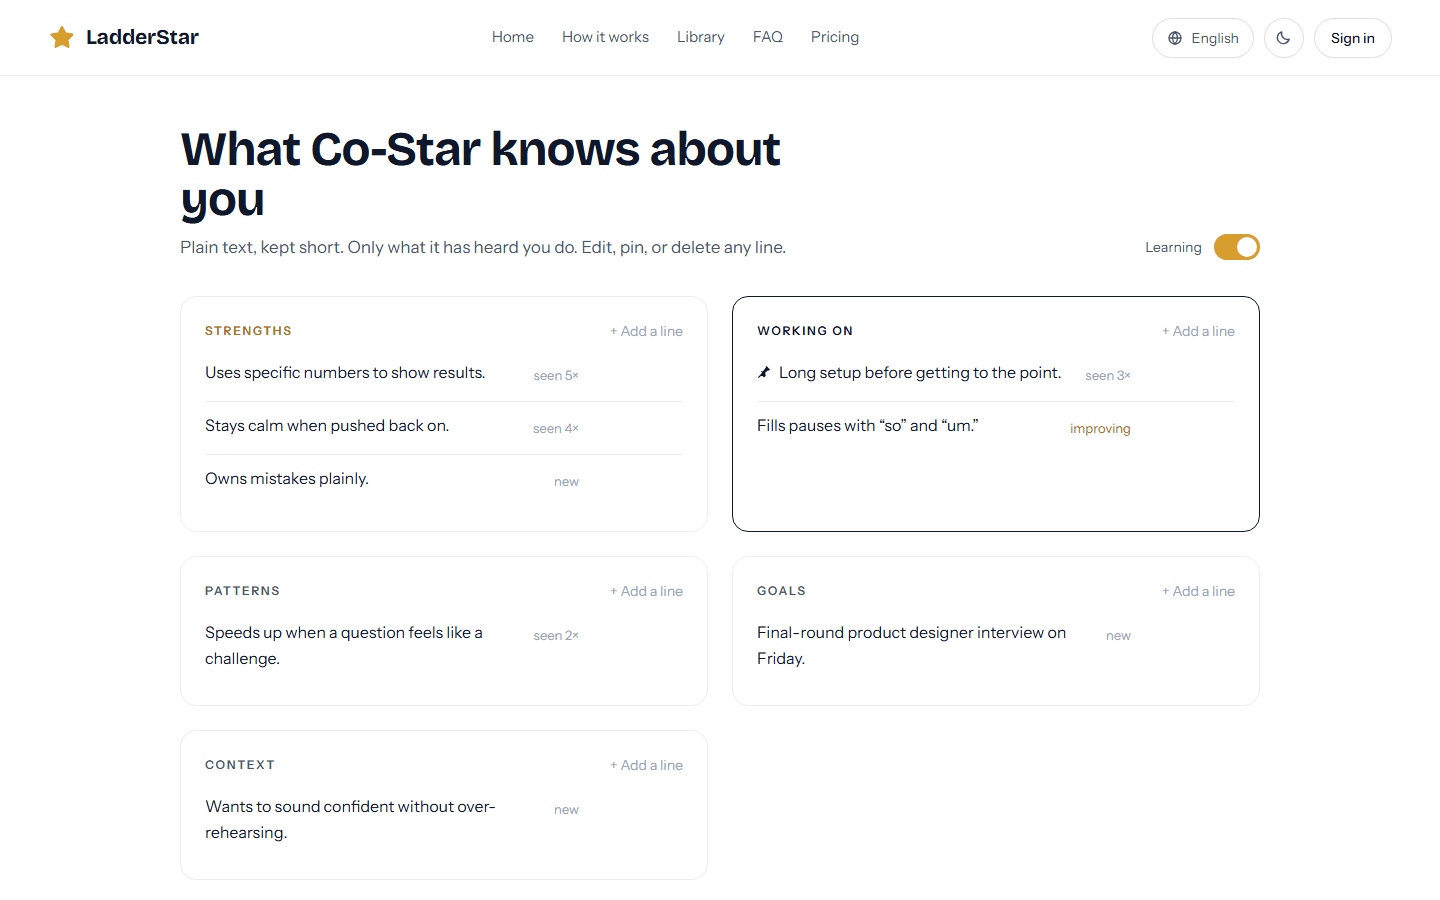Click the PATTERNS section heading

243,591
